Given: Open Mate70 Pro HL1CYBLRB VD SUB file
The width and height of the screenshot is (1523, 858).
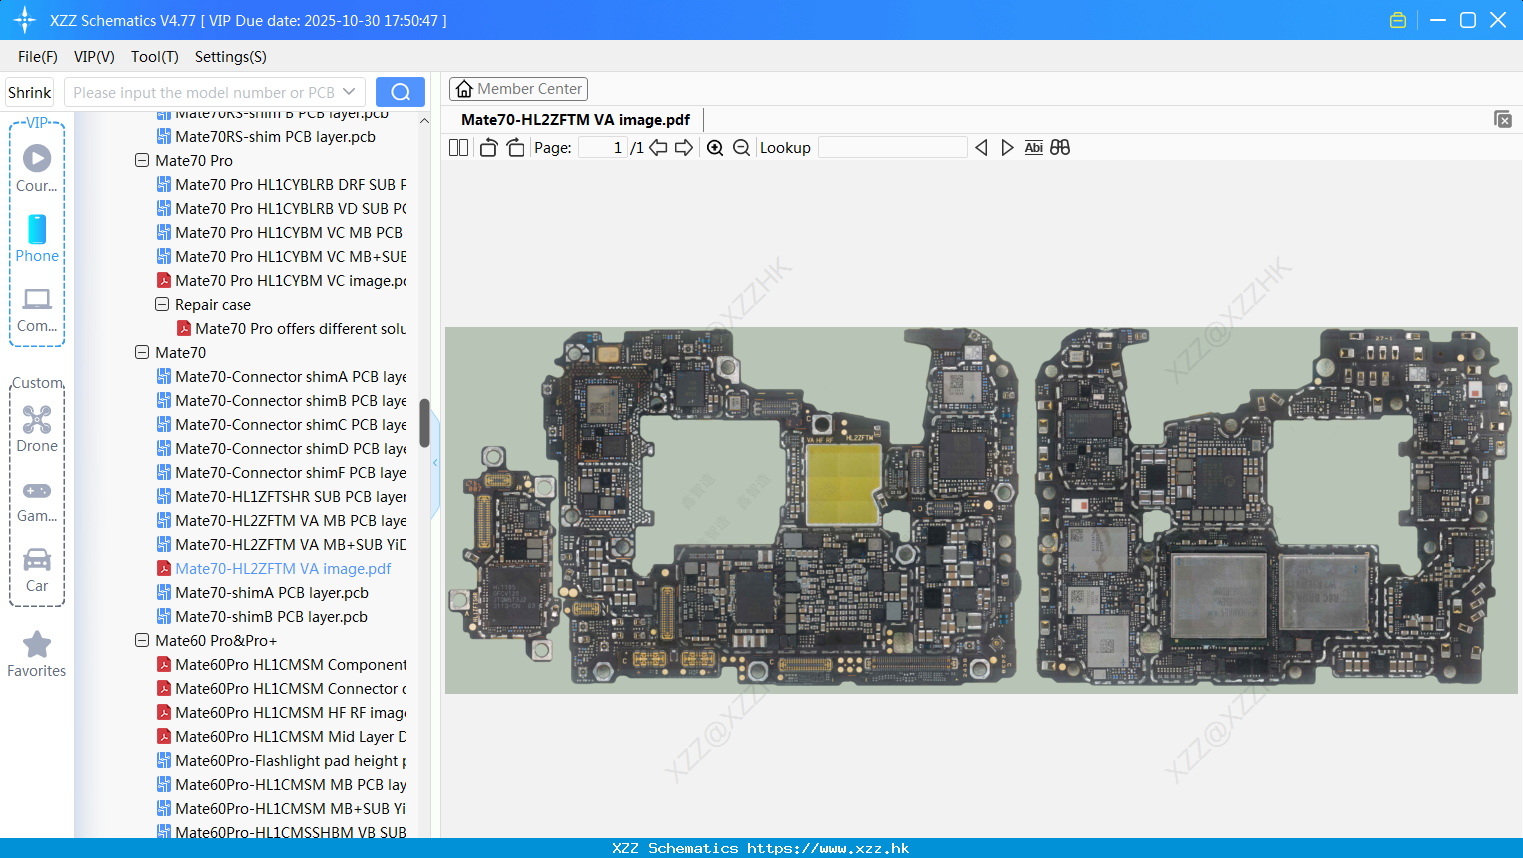Looking at the screenshot, I should click(x=281, y=209).
